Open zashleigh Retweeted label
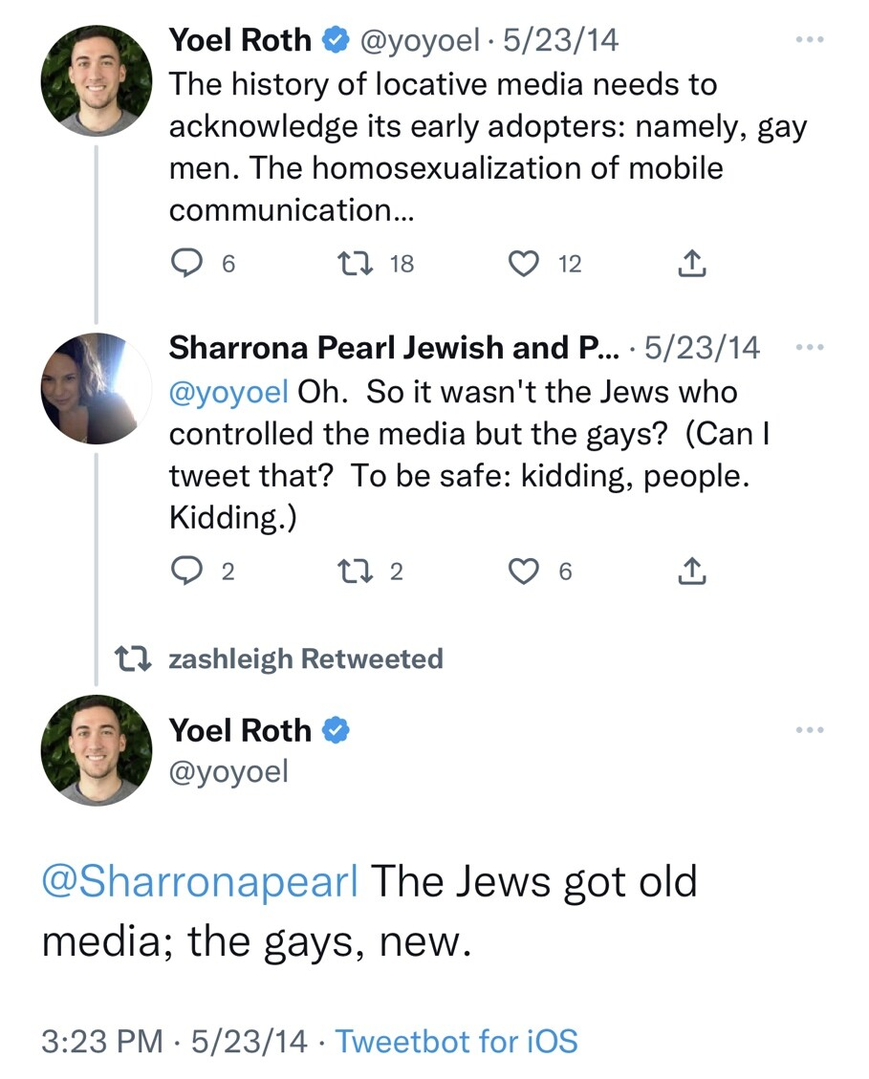The width and height of the screenshot is (869, 1079). (304, 659)
